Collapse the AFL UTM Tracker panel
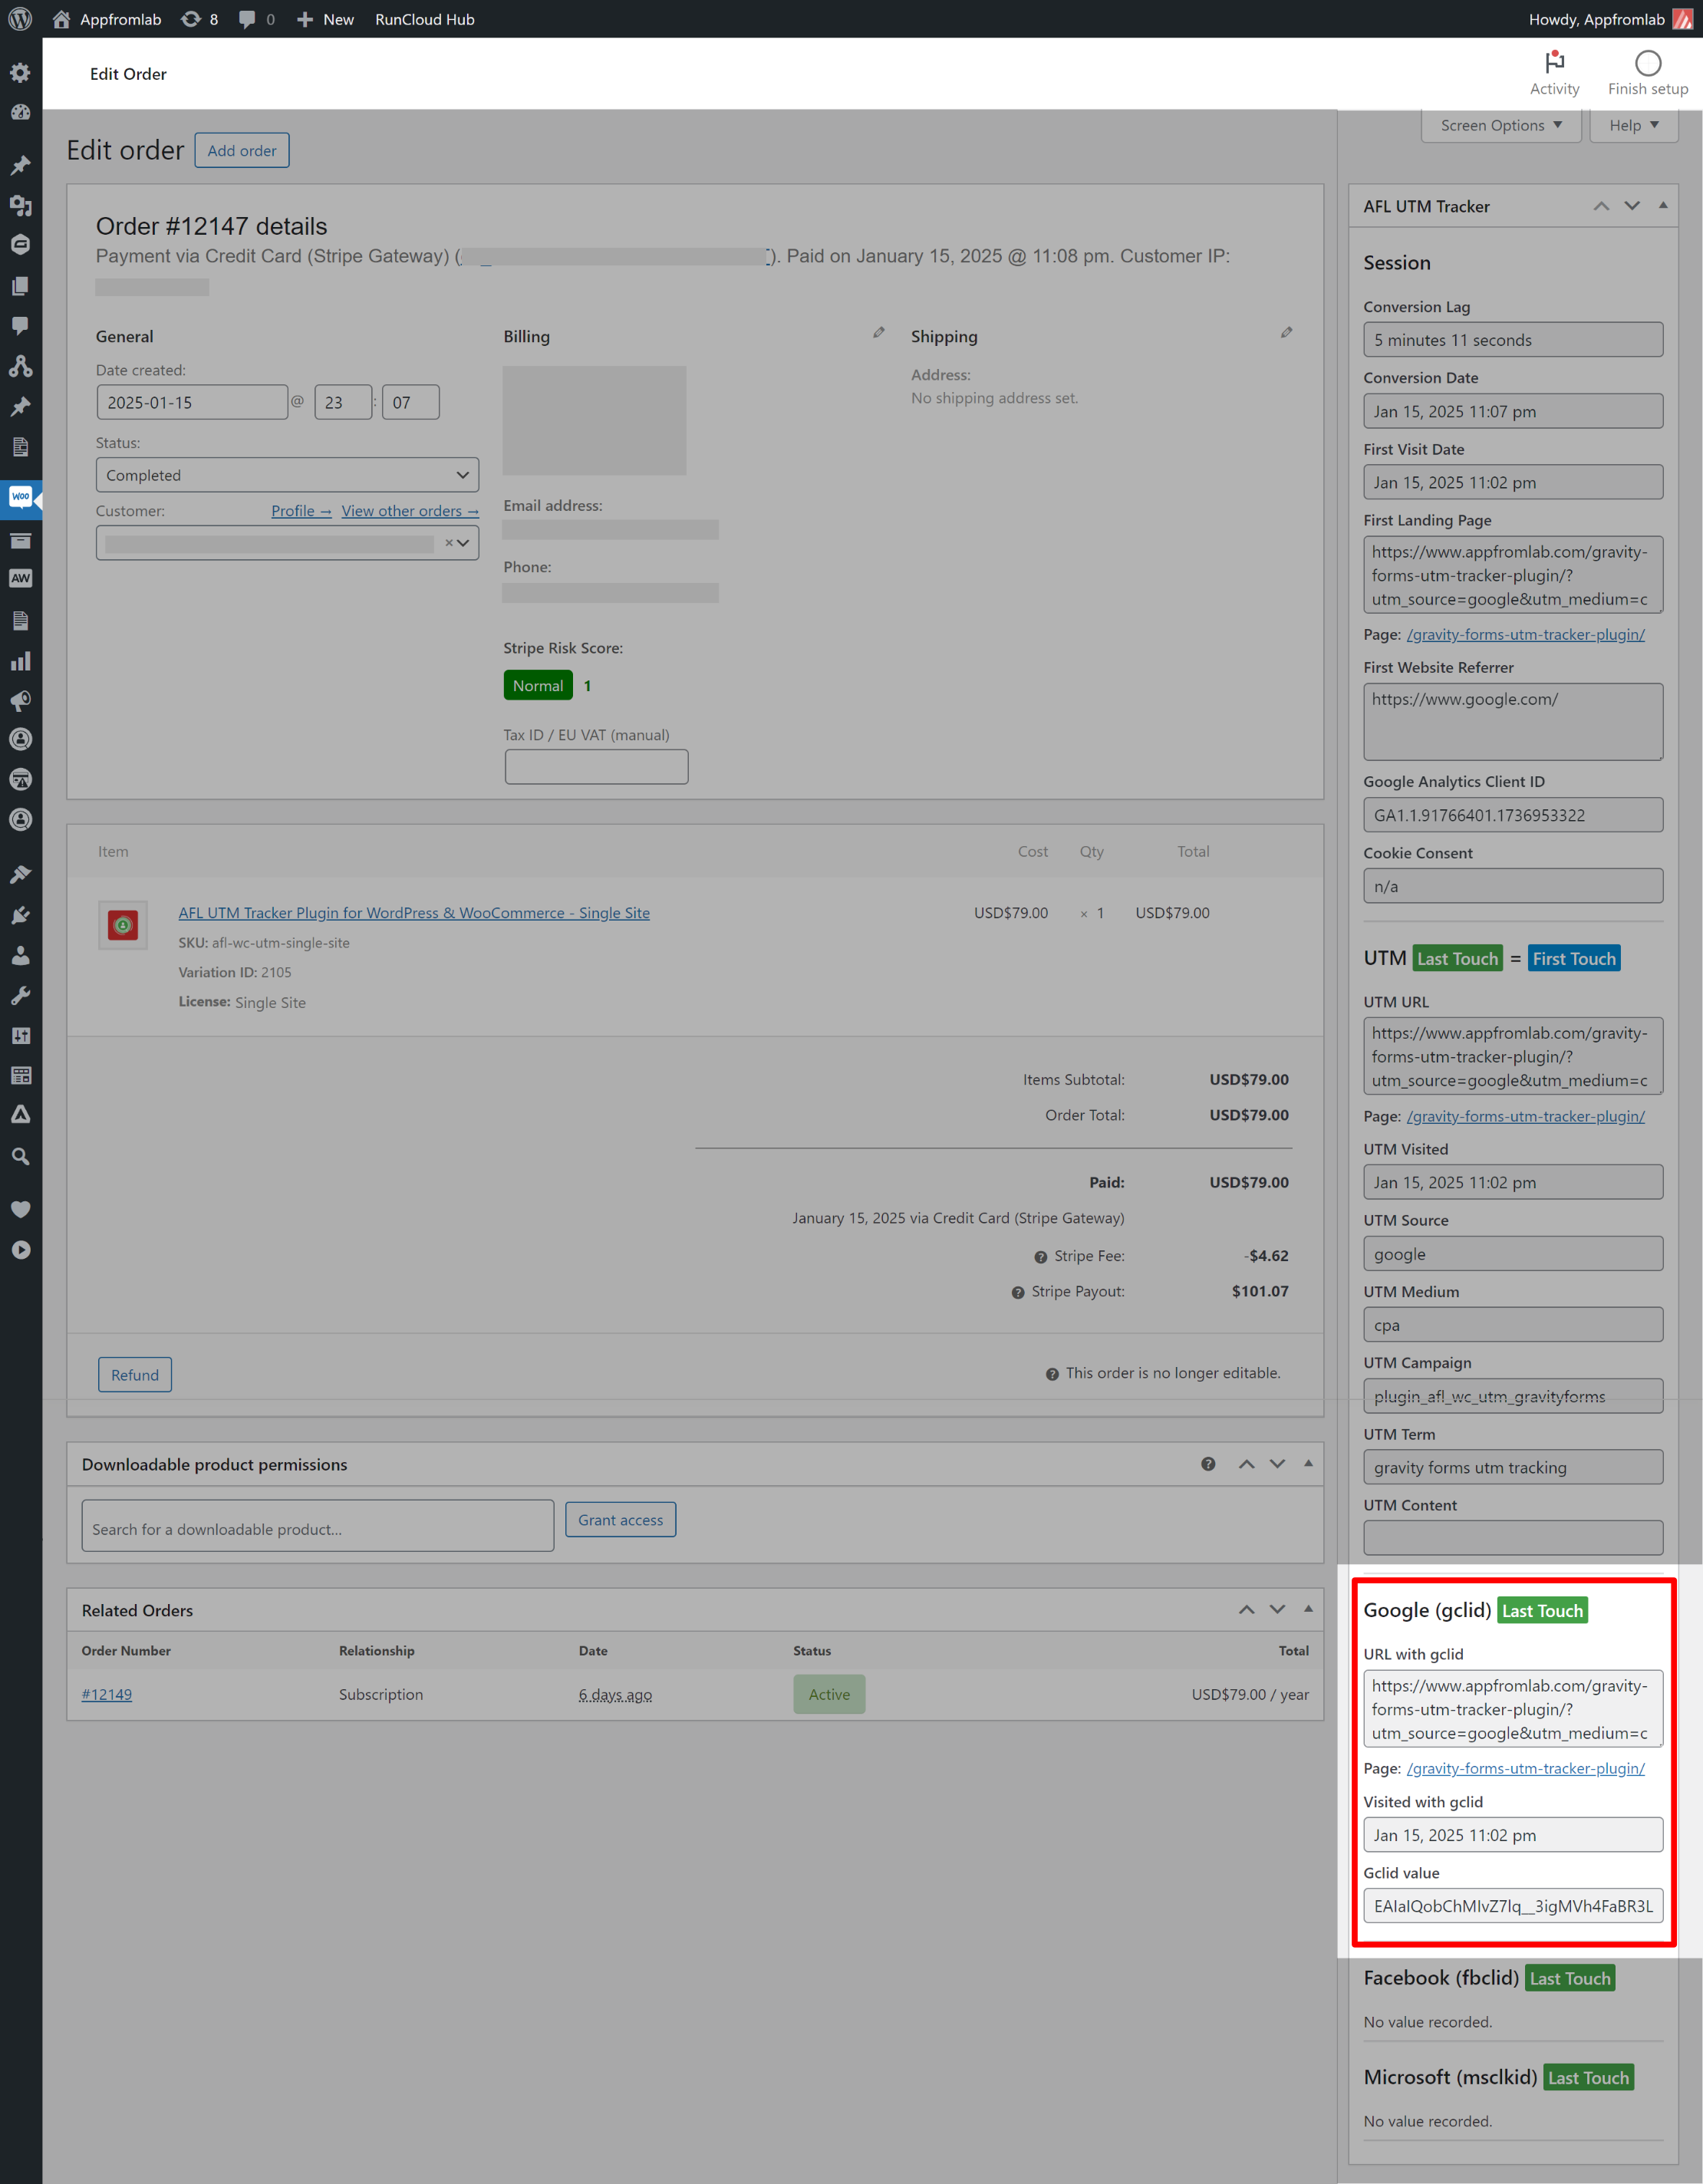This screenshot has width=1703, height=2184. tap(1663, 206)
